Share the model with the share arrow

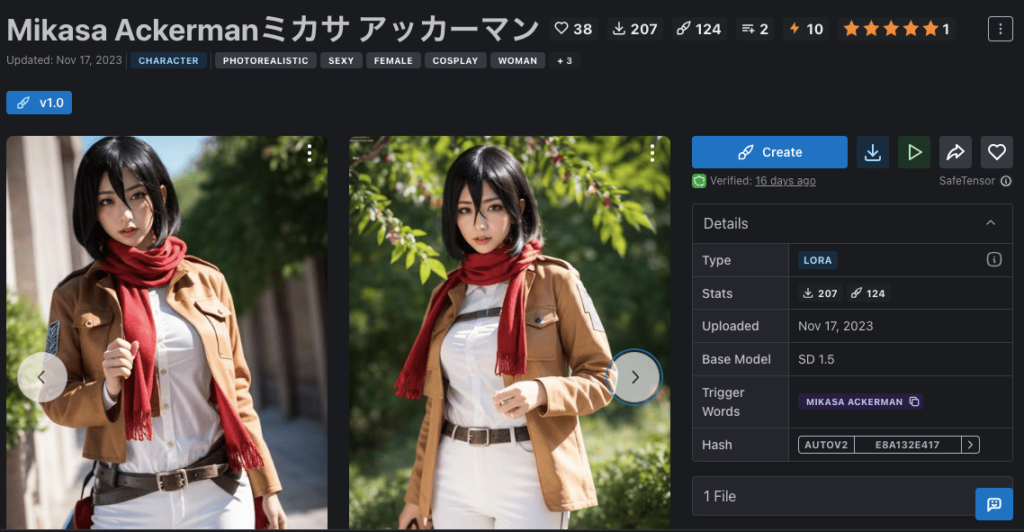(955, 152)
